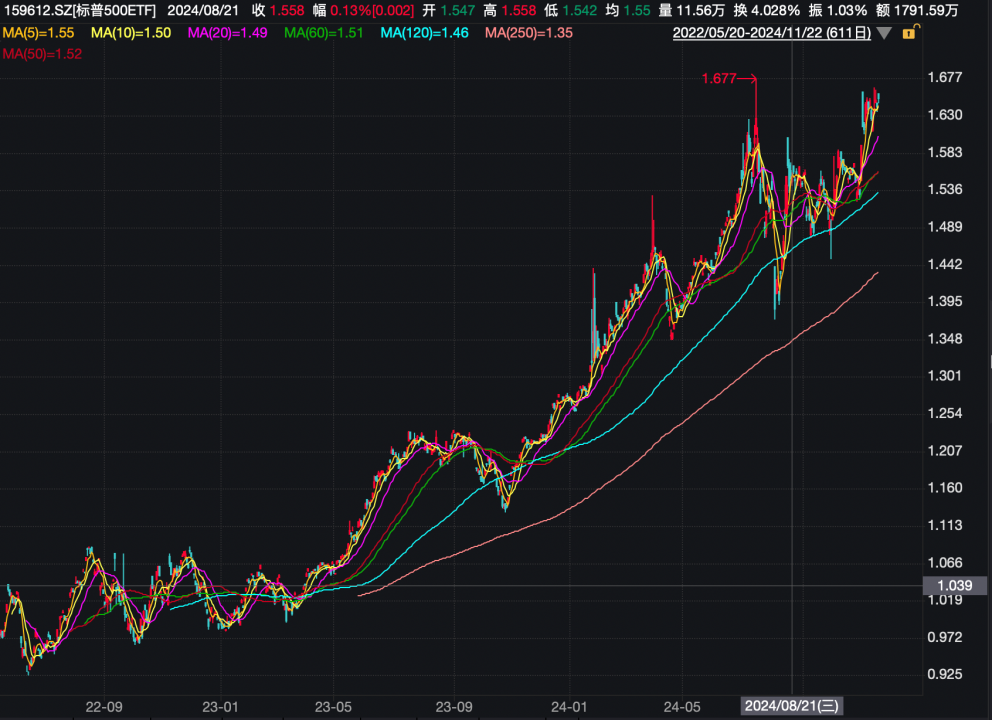992x720 pixels.
Task: Select the MA(5)=1.55 indicator label
Action: (x=39, y=33)
